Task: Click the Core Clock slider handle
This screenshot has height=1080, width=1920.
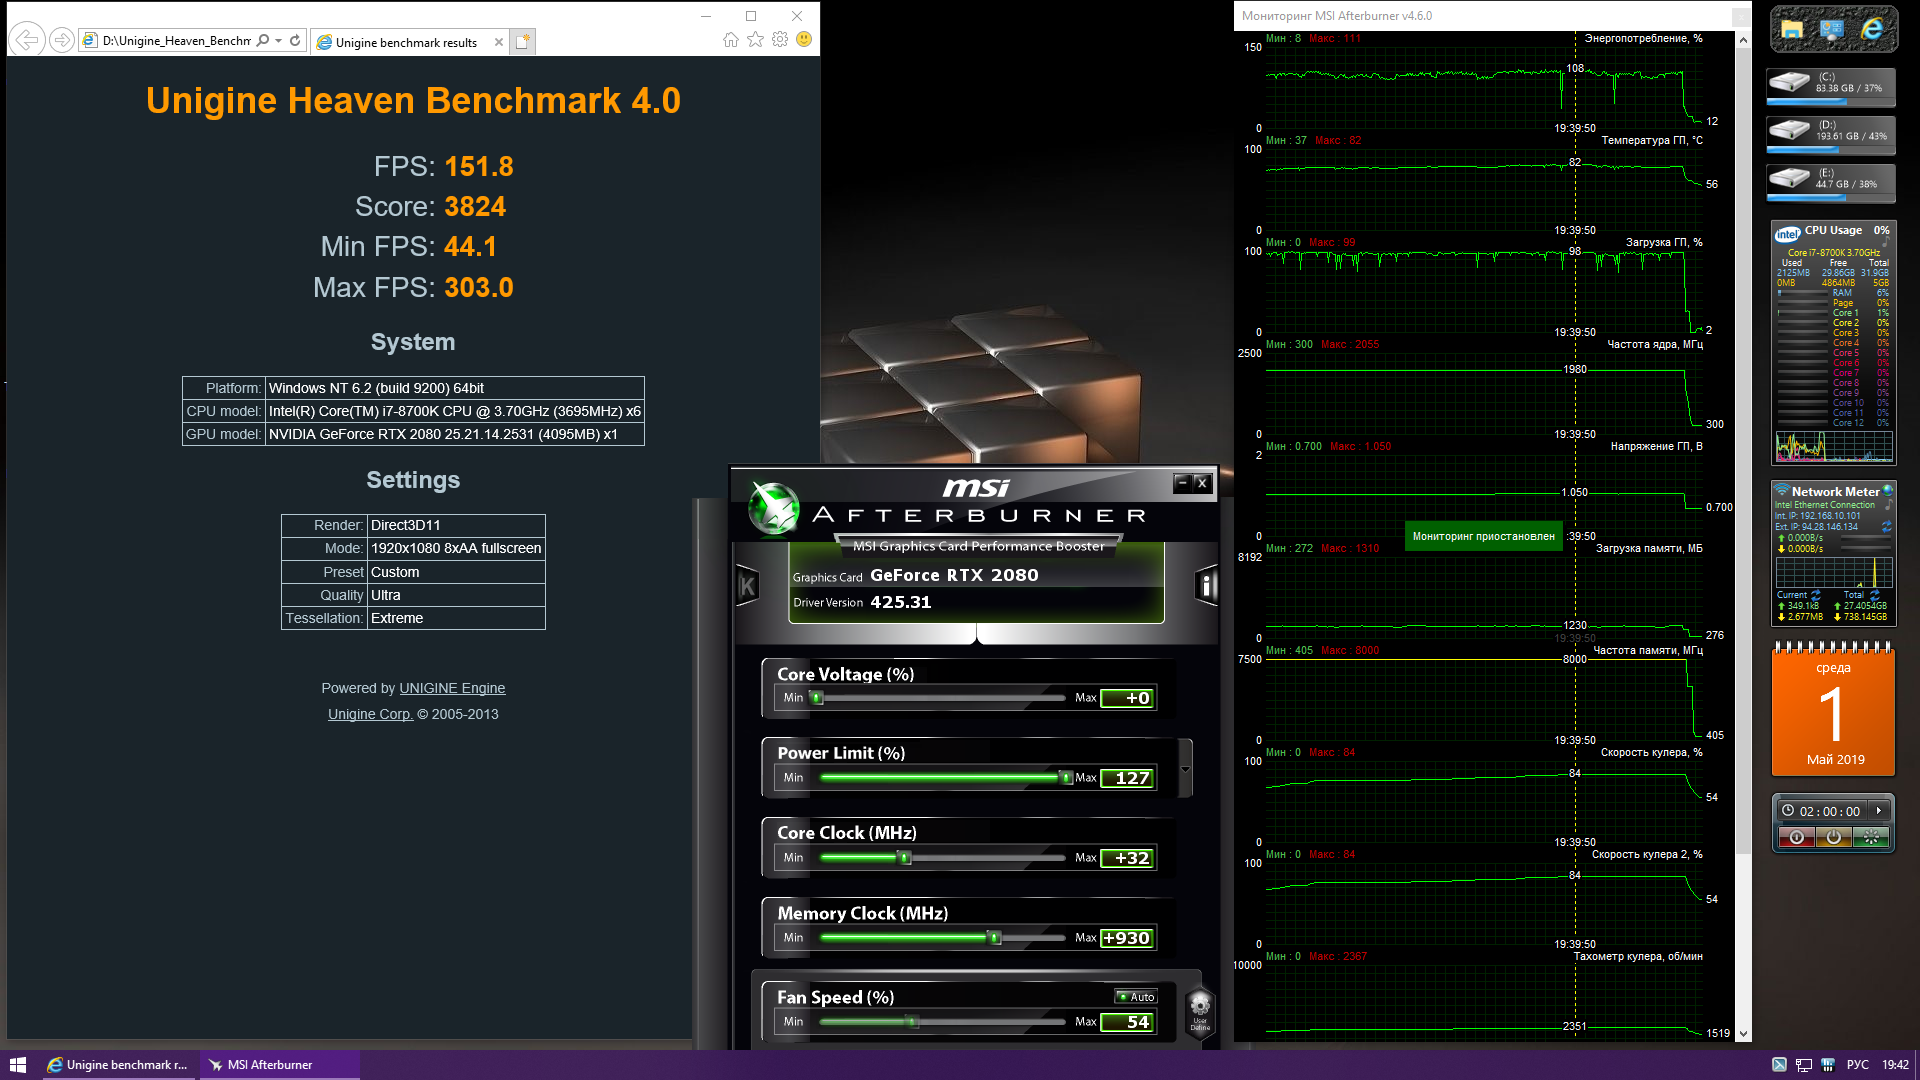Action: pyautogui.click(x=905, y=858)
